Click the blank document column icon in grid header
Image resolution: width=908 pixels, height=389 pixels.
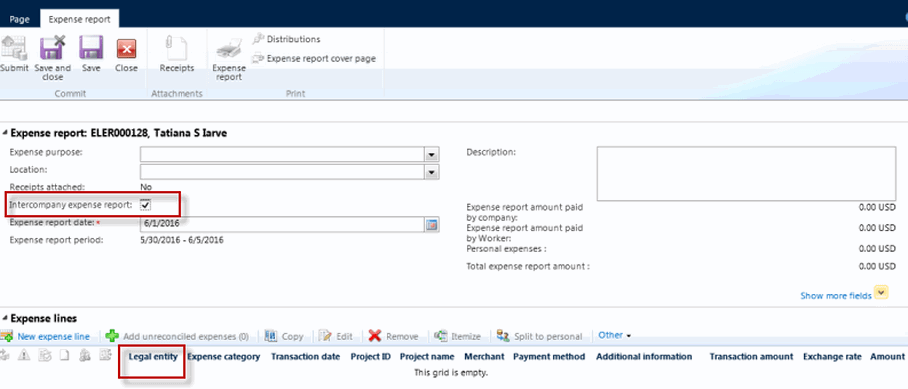pos(64,356)
